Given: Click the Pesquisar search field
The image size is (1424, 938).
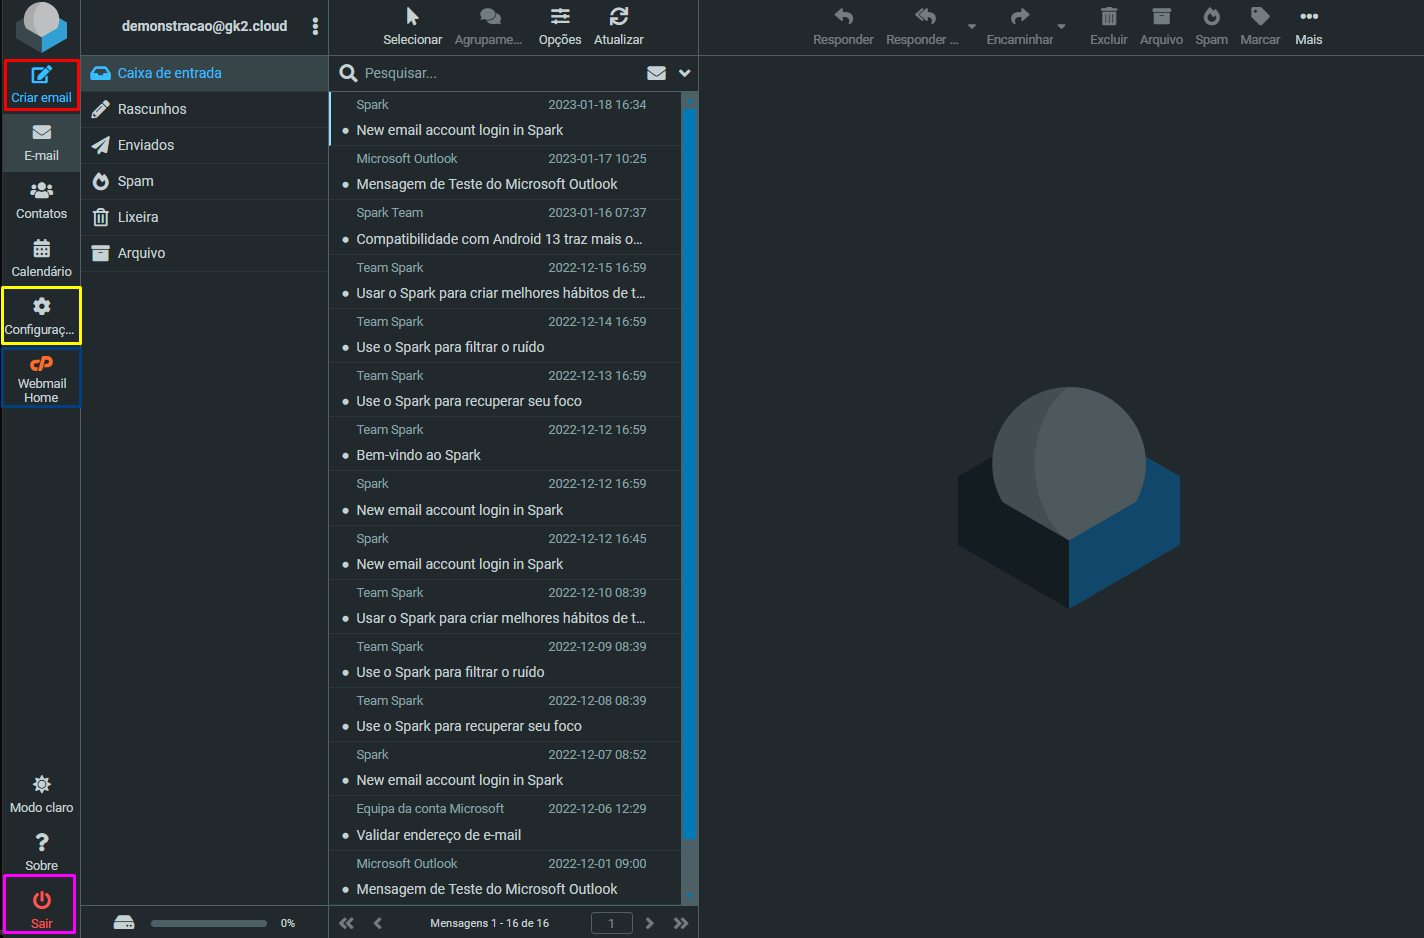Looking at the screenshot, I should pos(500,73).
